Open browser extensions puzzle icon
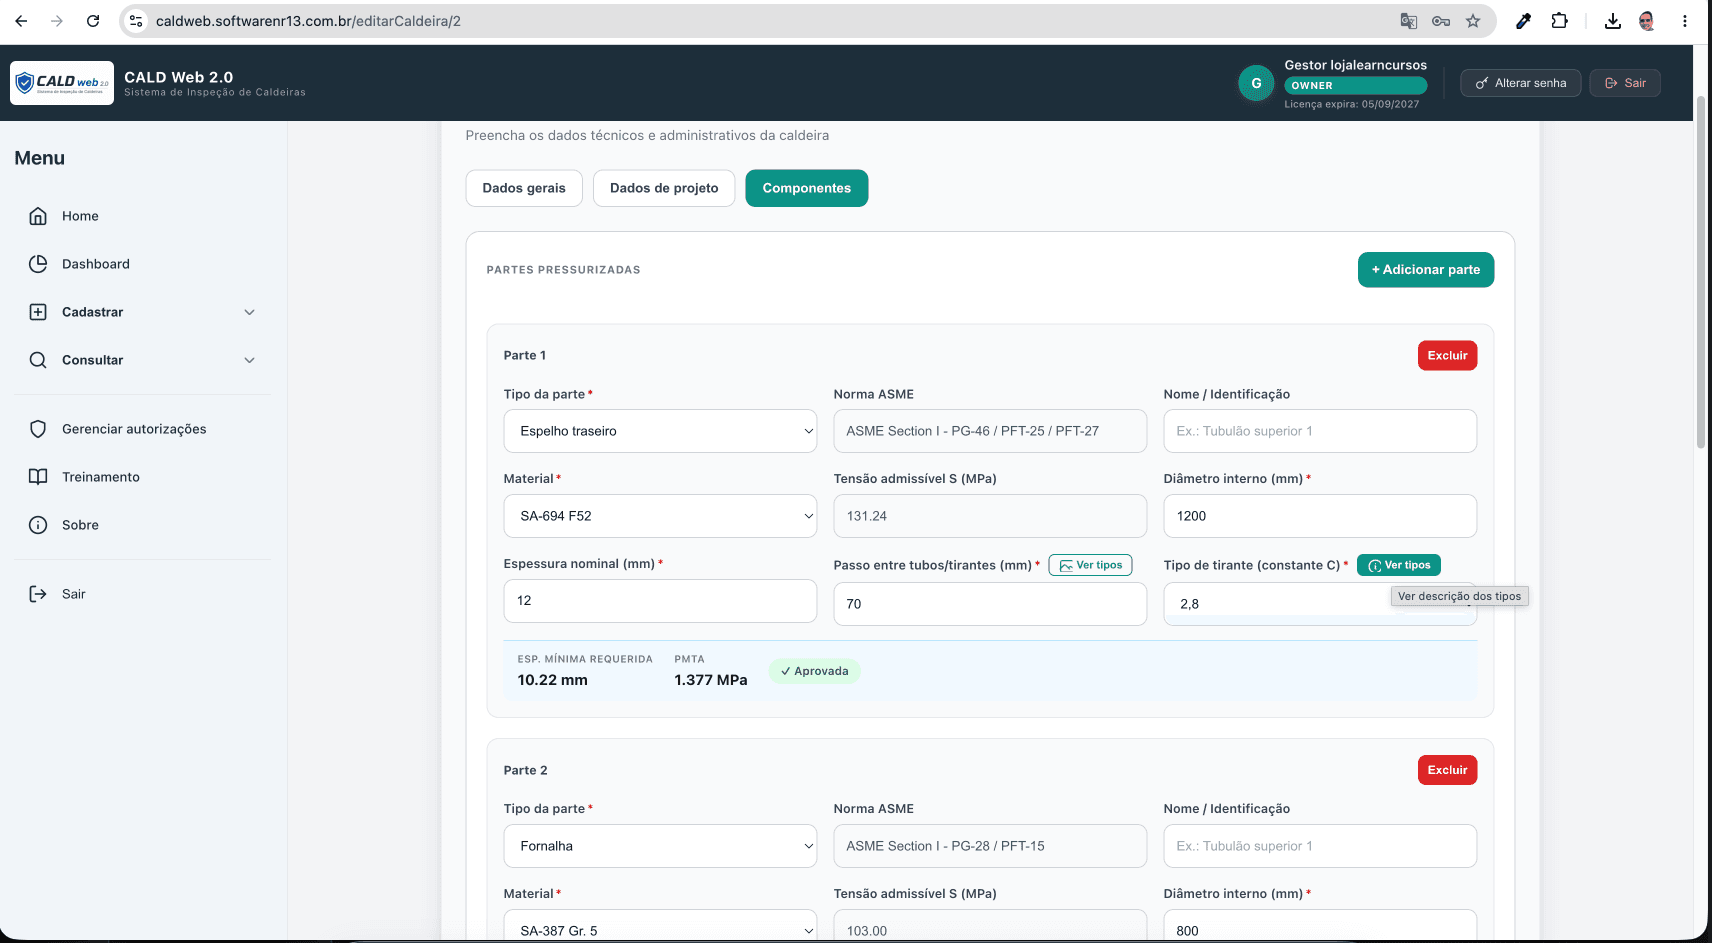 (1559, 21)
